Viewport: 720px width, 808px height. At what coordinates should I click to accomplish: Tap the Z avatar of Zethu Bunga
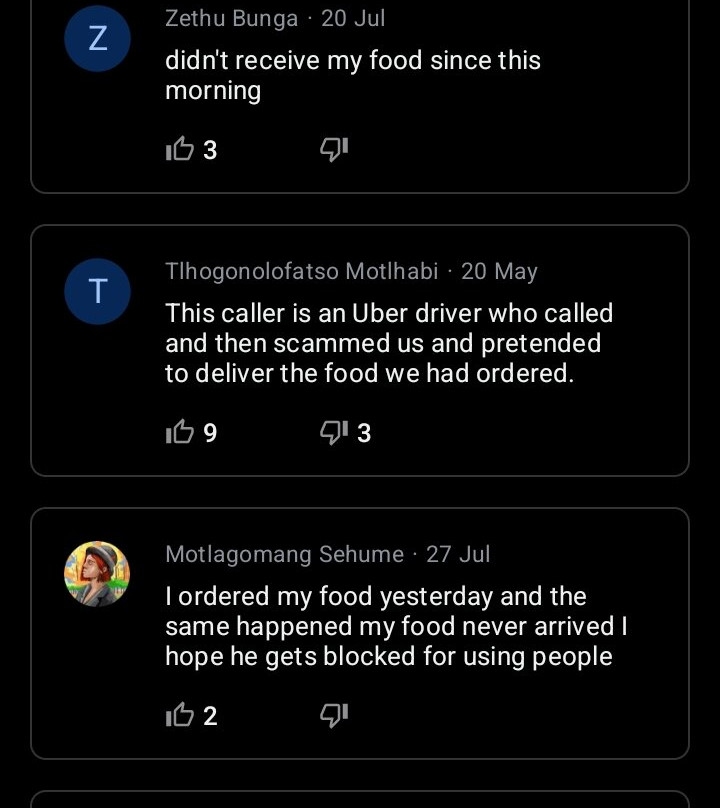(97, 39)
